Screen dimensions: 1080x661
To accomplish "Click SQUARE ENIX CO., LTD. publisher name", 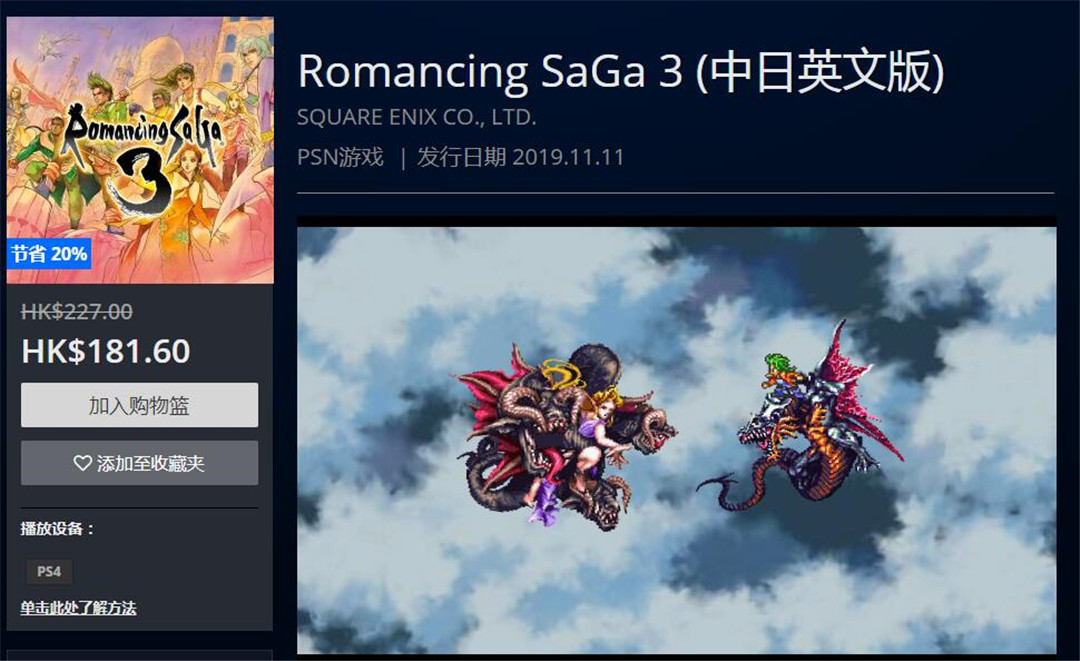I will [417, 118].
